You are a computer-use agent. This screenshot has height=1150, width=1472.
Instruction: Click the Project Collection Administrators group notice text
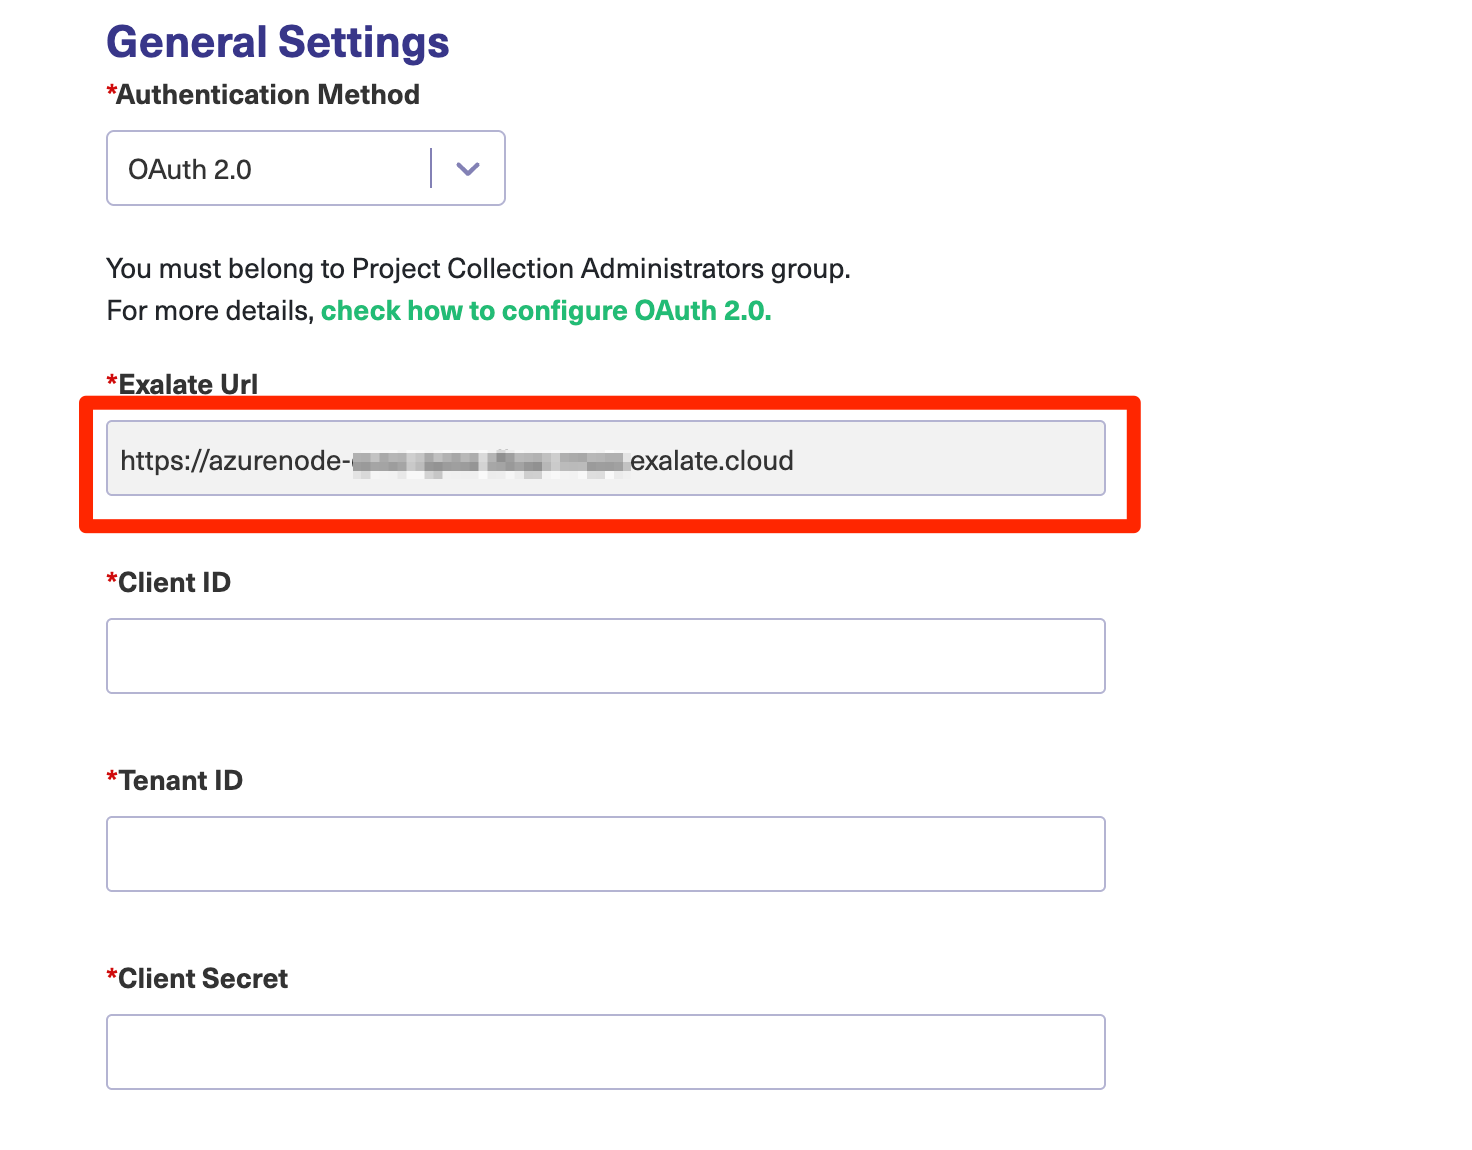(x=478, y=269)
